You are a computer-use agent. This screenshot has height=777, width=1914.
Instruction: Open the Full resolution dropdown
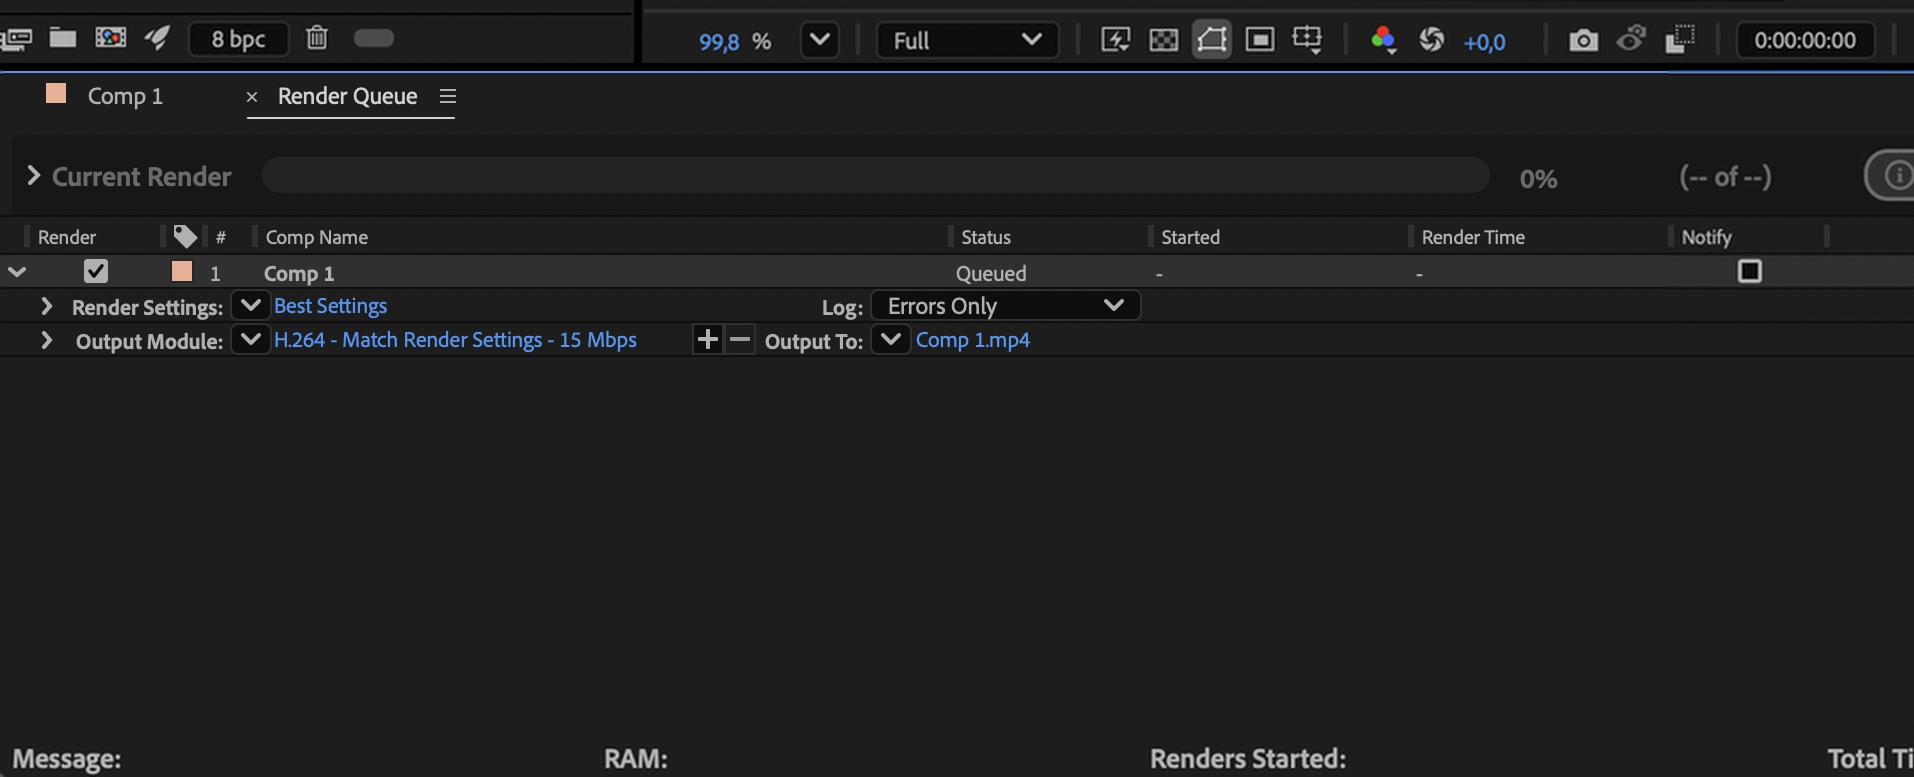click(x=967, y=40)
